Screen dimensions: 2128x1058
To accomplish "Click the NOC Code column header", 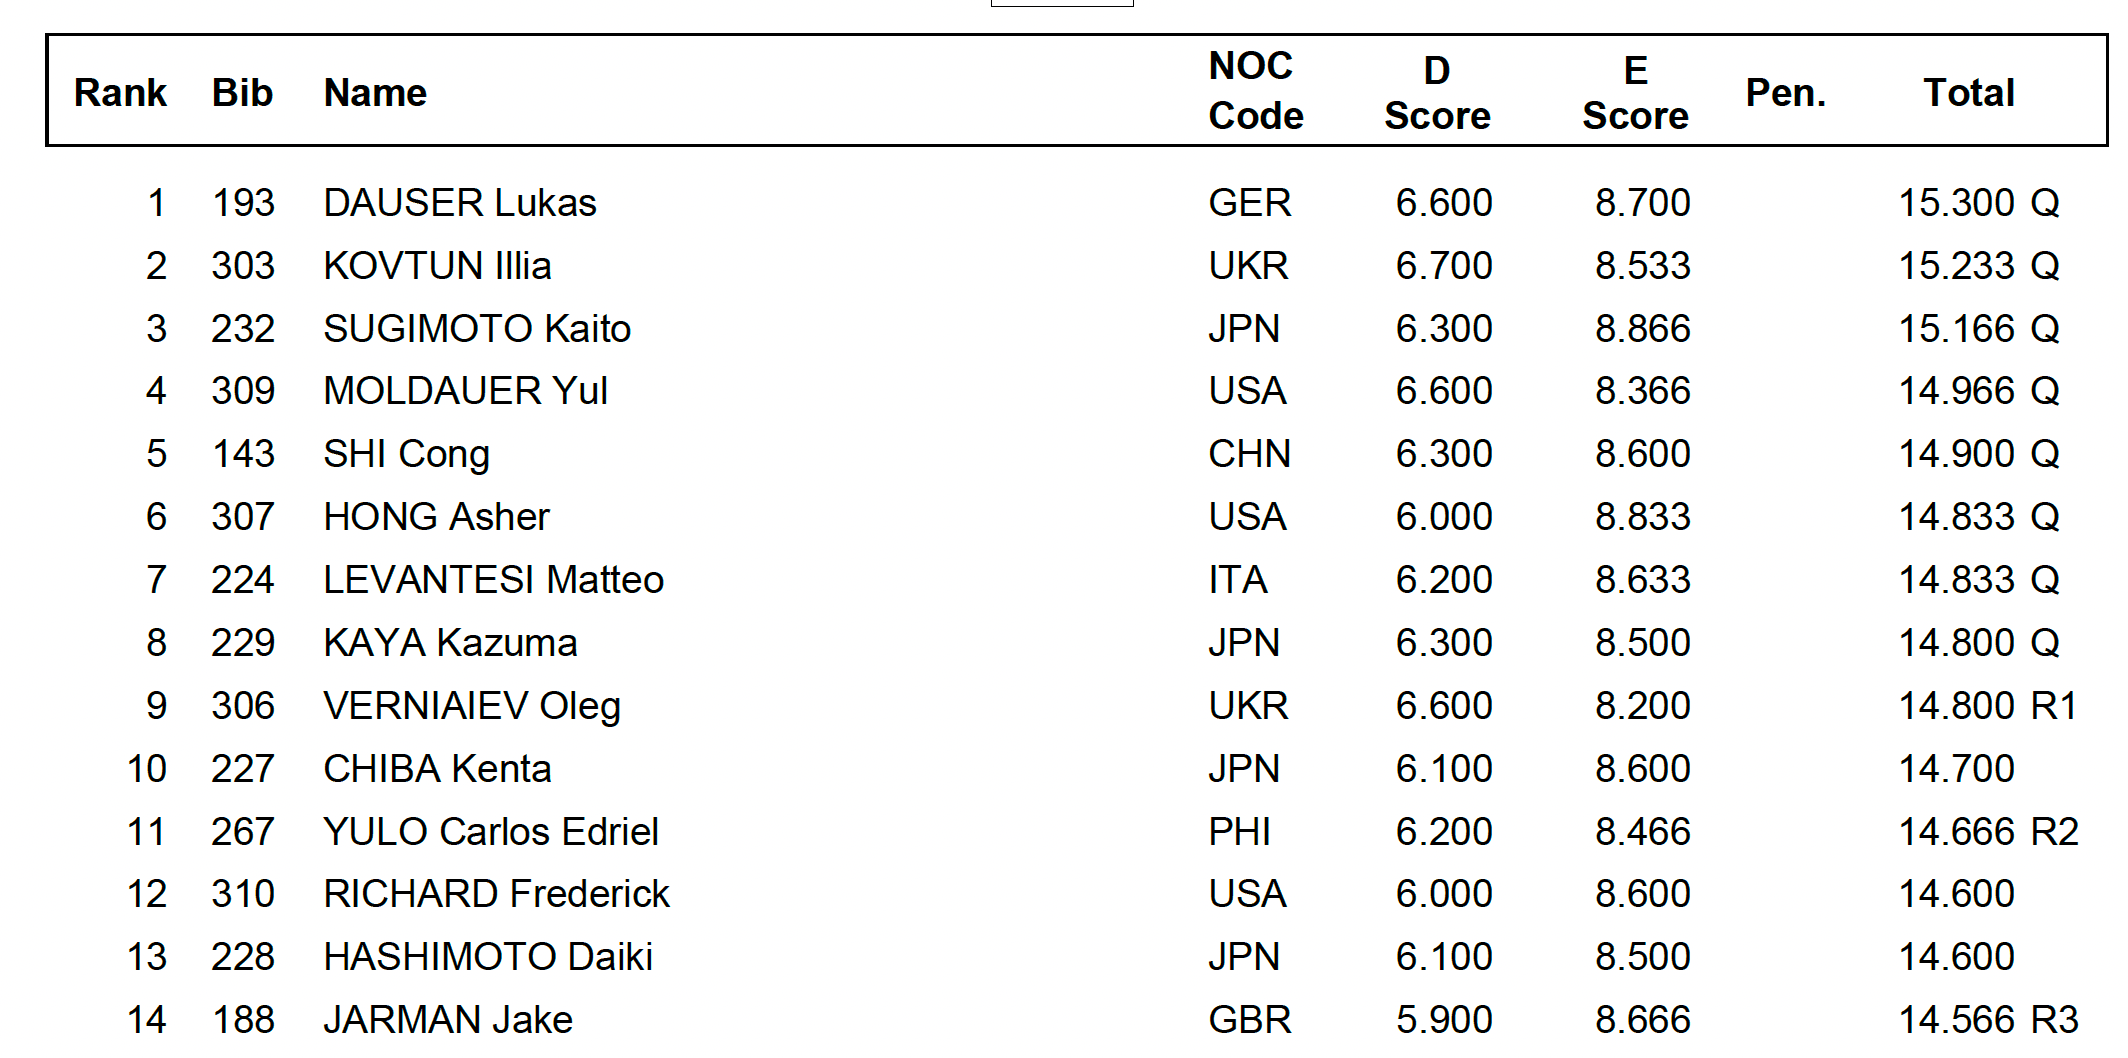I will 1255,91.
